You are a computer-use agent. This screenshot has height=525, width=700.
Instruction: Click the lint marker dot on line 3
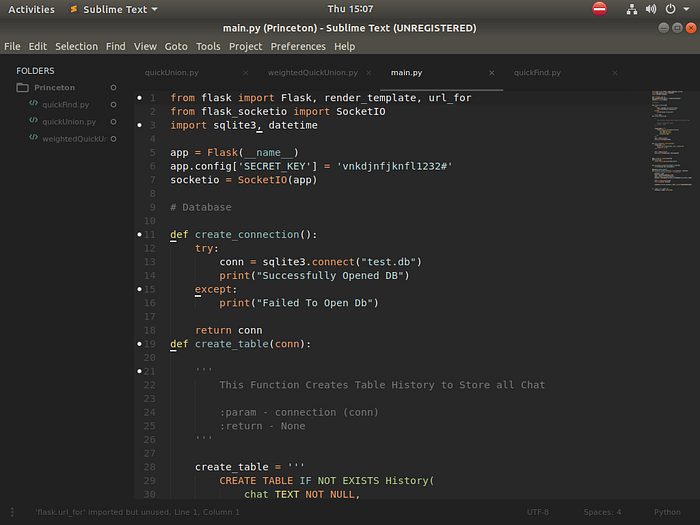coord(140,125)
